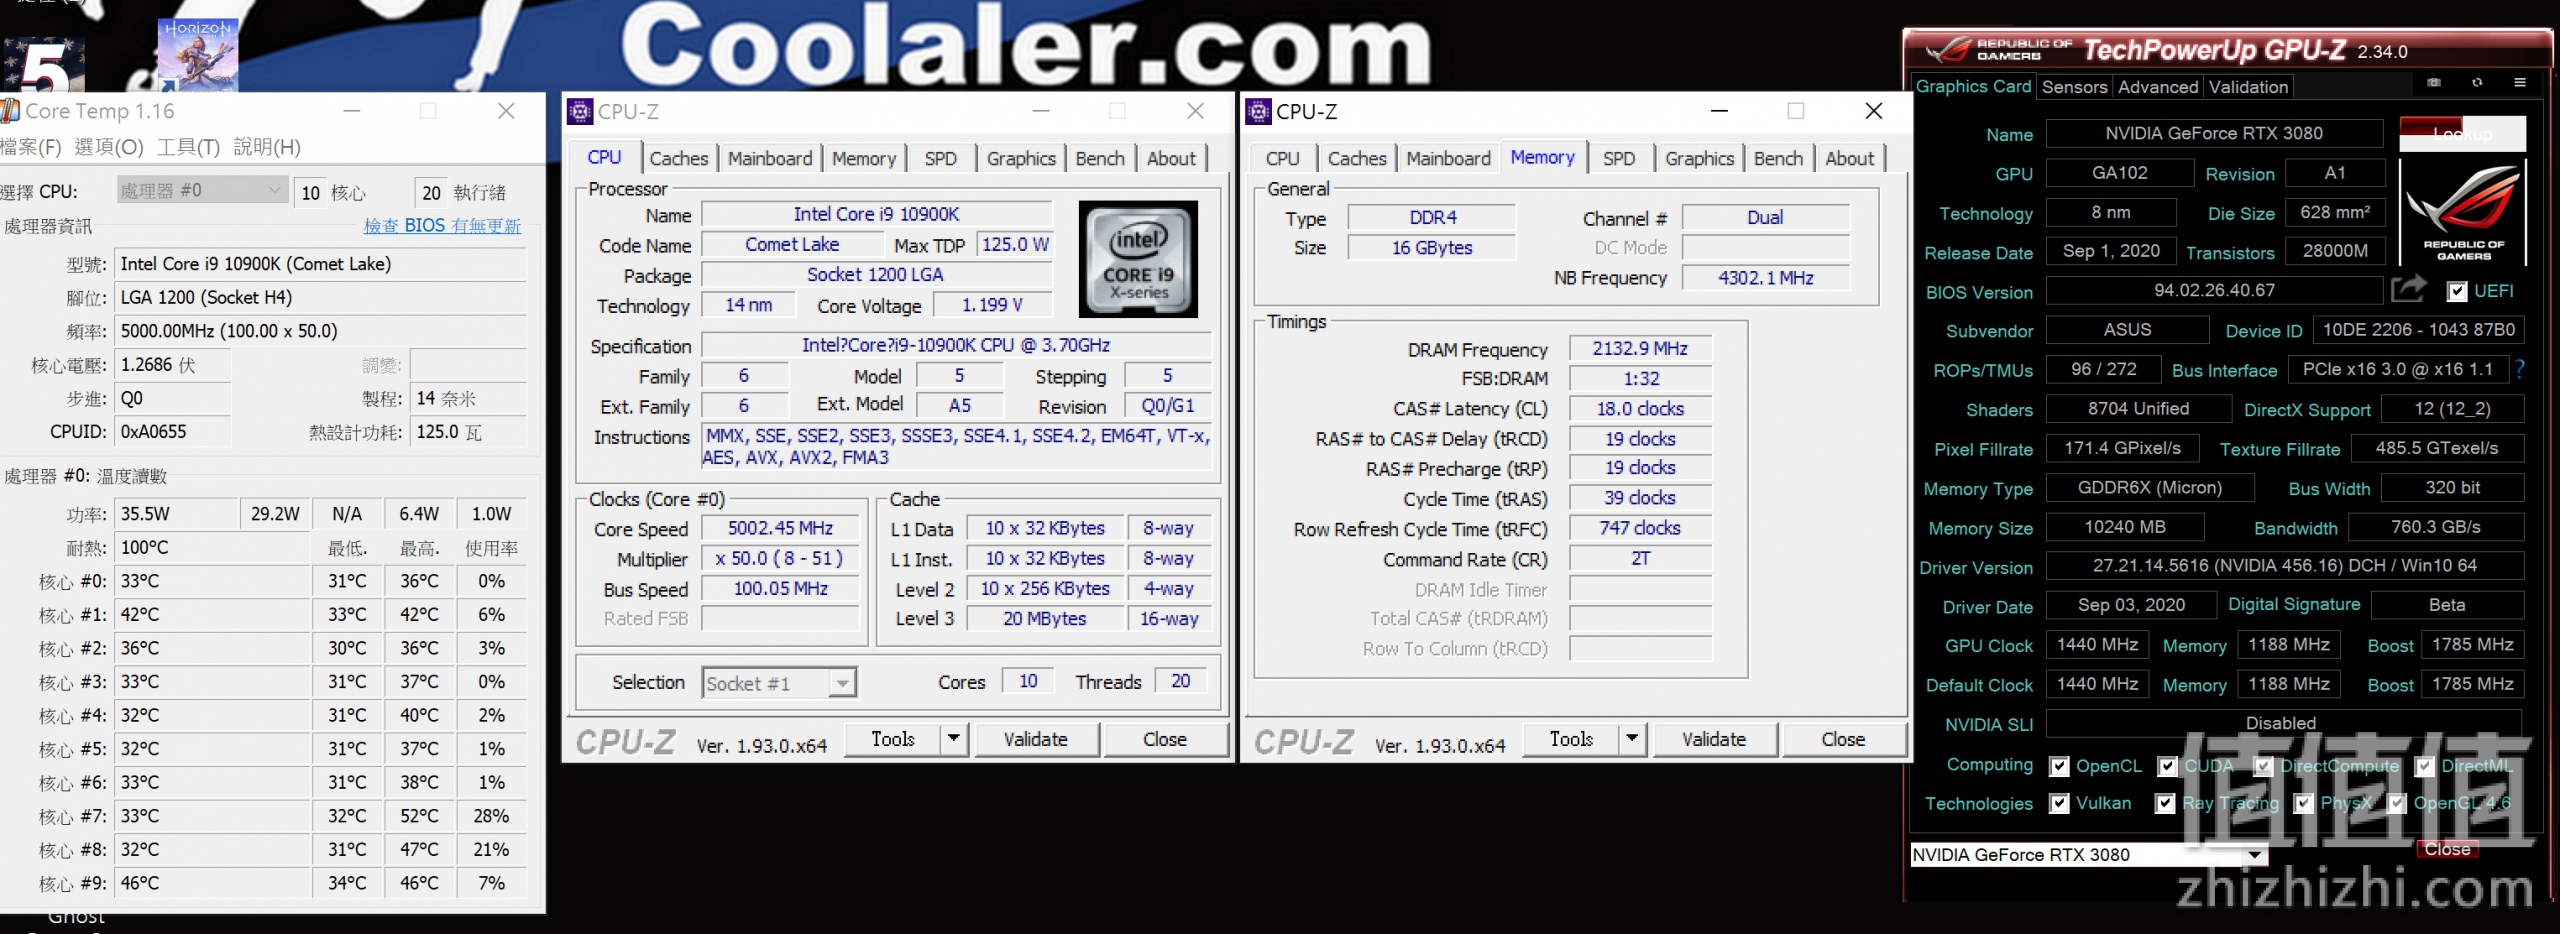Open the Horizon desktop shortcut icon

click(x=198, y=55)
